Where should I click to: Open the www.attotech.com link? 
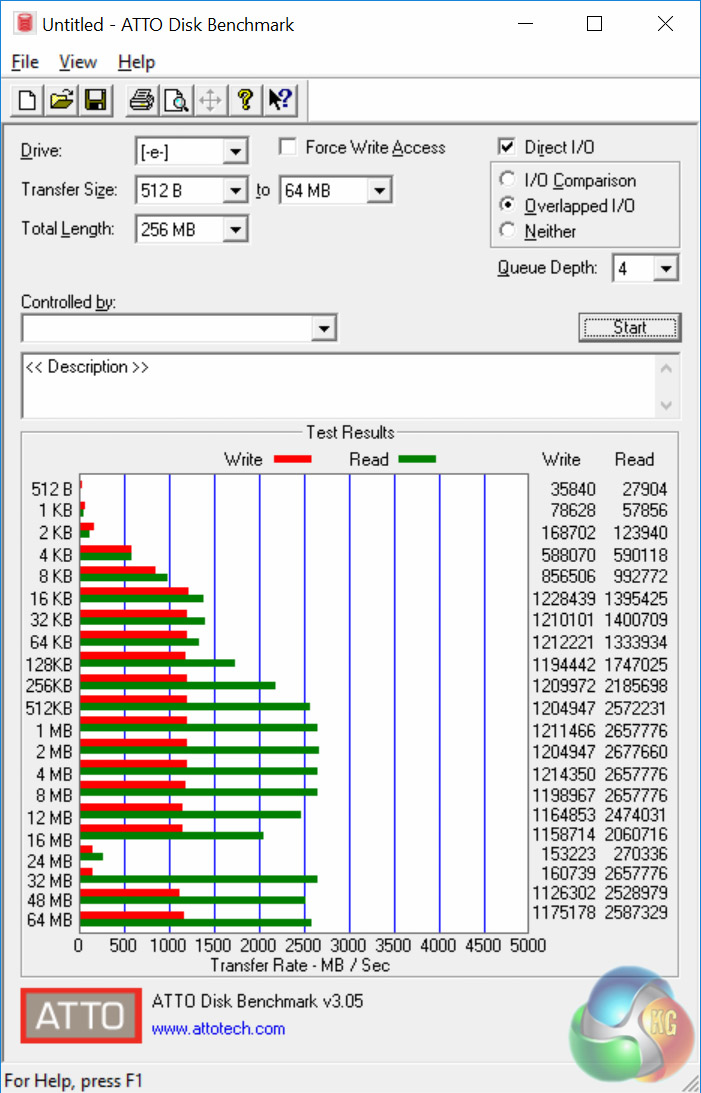pos(218,1029)
